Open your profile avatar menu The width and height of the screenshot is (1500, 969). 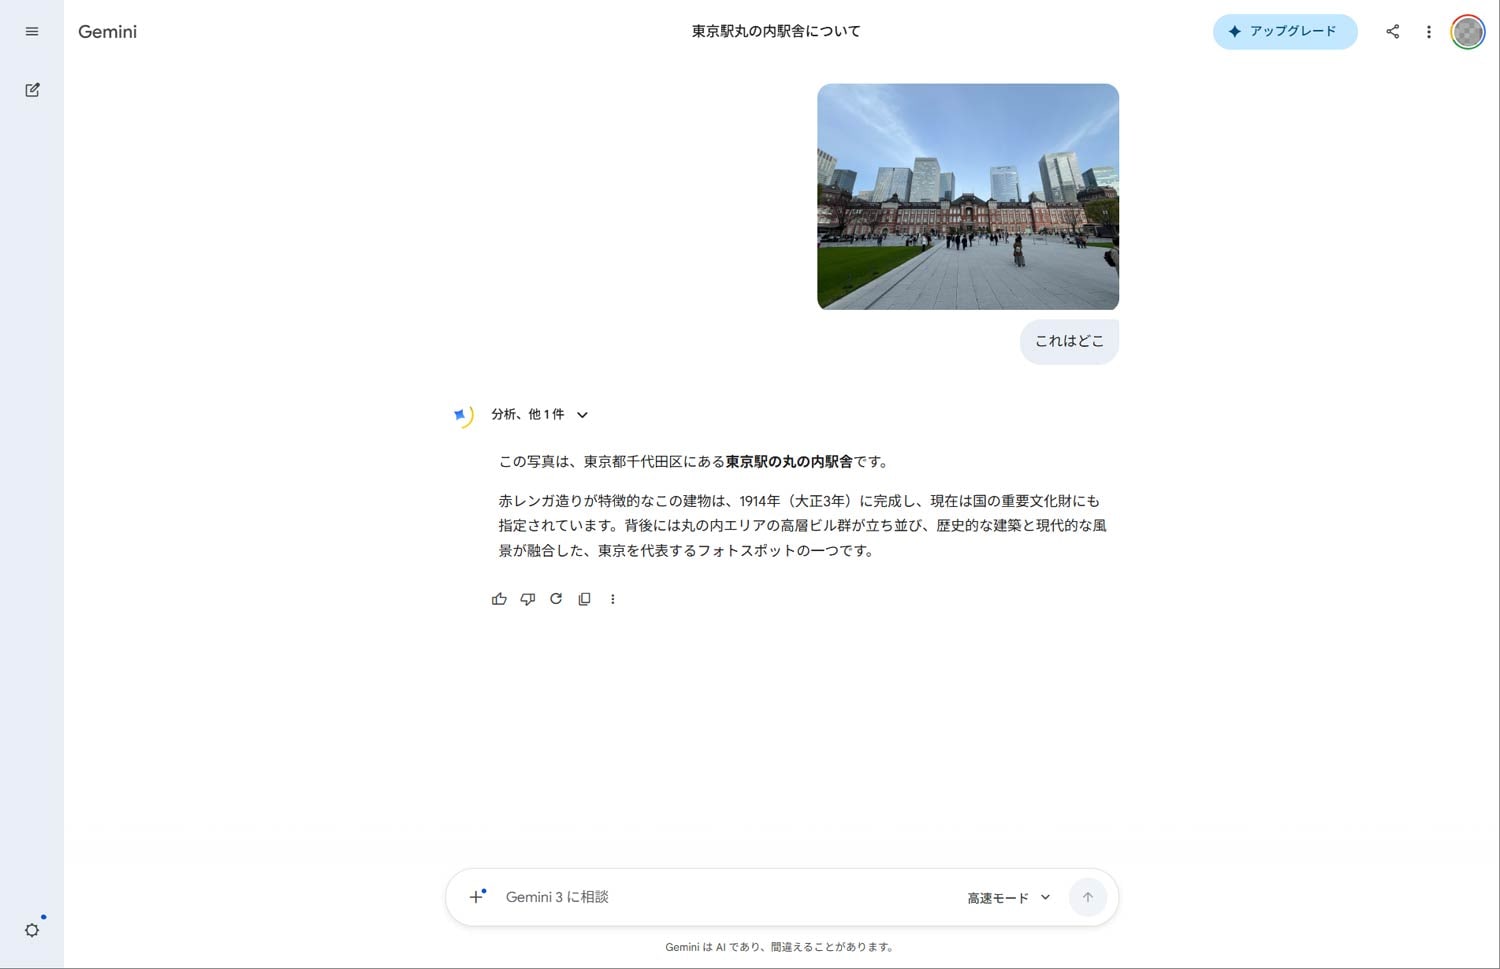coord(1467,31)
